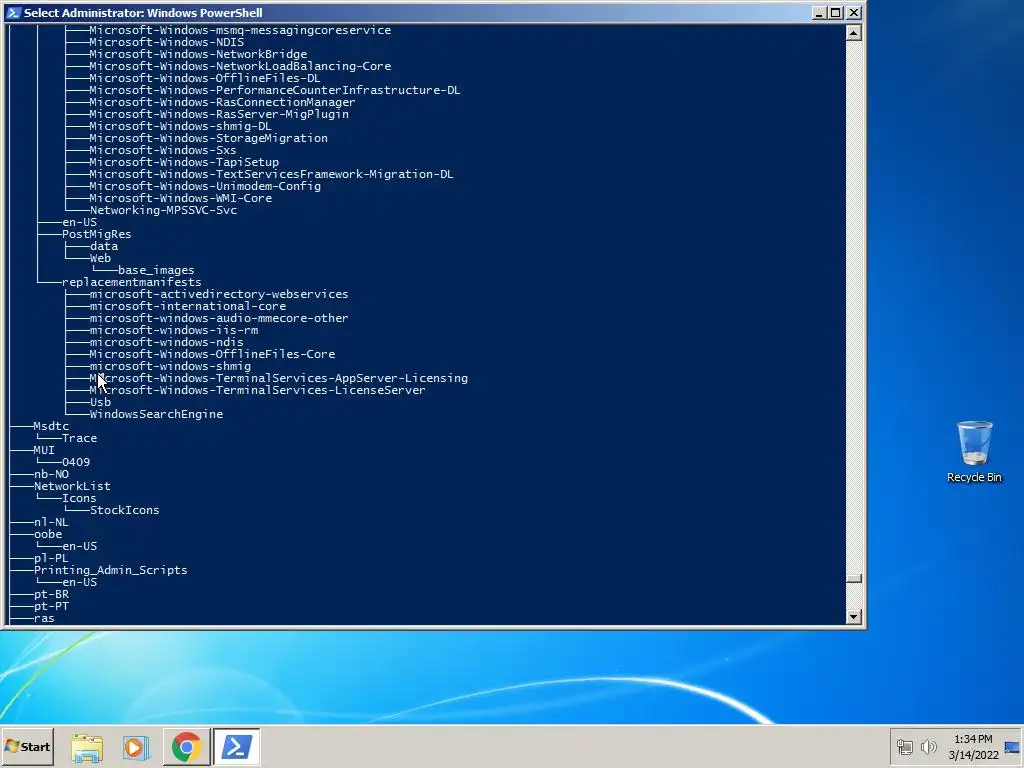Click the Trace entry under Msdtc
Viewport: 1024px width, 768px height.
point(79,438)
